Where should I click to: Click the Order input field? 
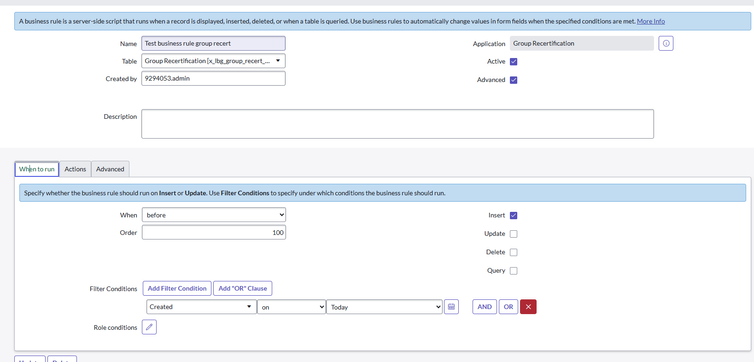click(214, 233)
